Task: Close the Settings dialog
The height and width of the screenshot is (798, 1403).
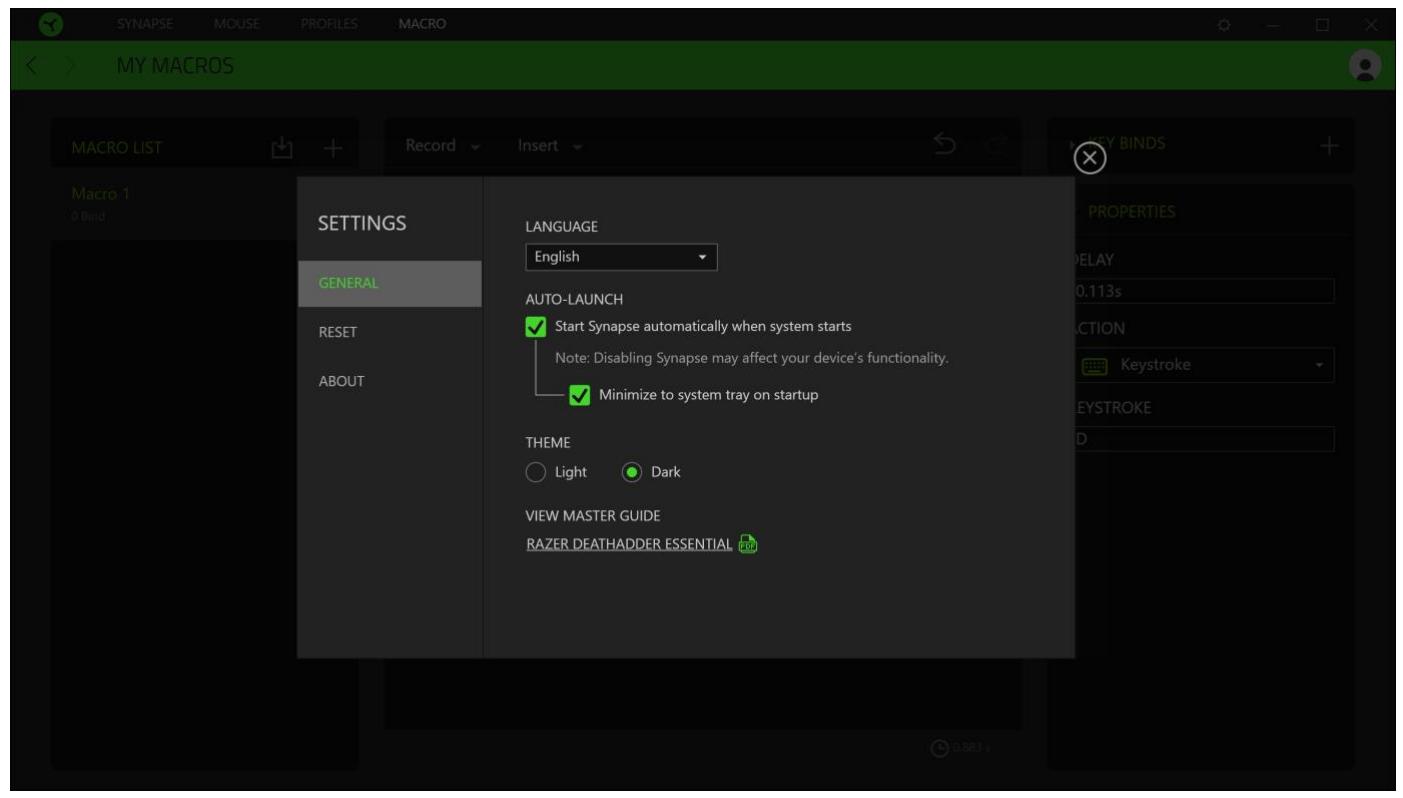Action: point(1089,159)
